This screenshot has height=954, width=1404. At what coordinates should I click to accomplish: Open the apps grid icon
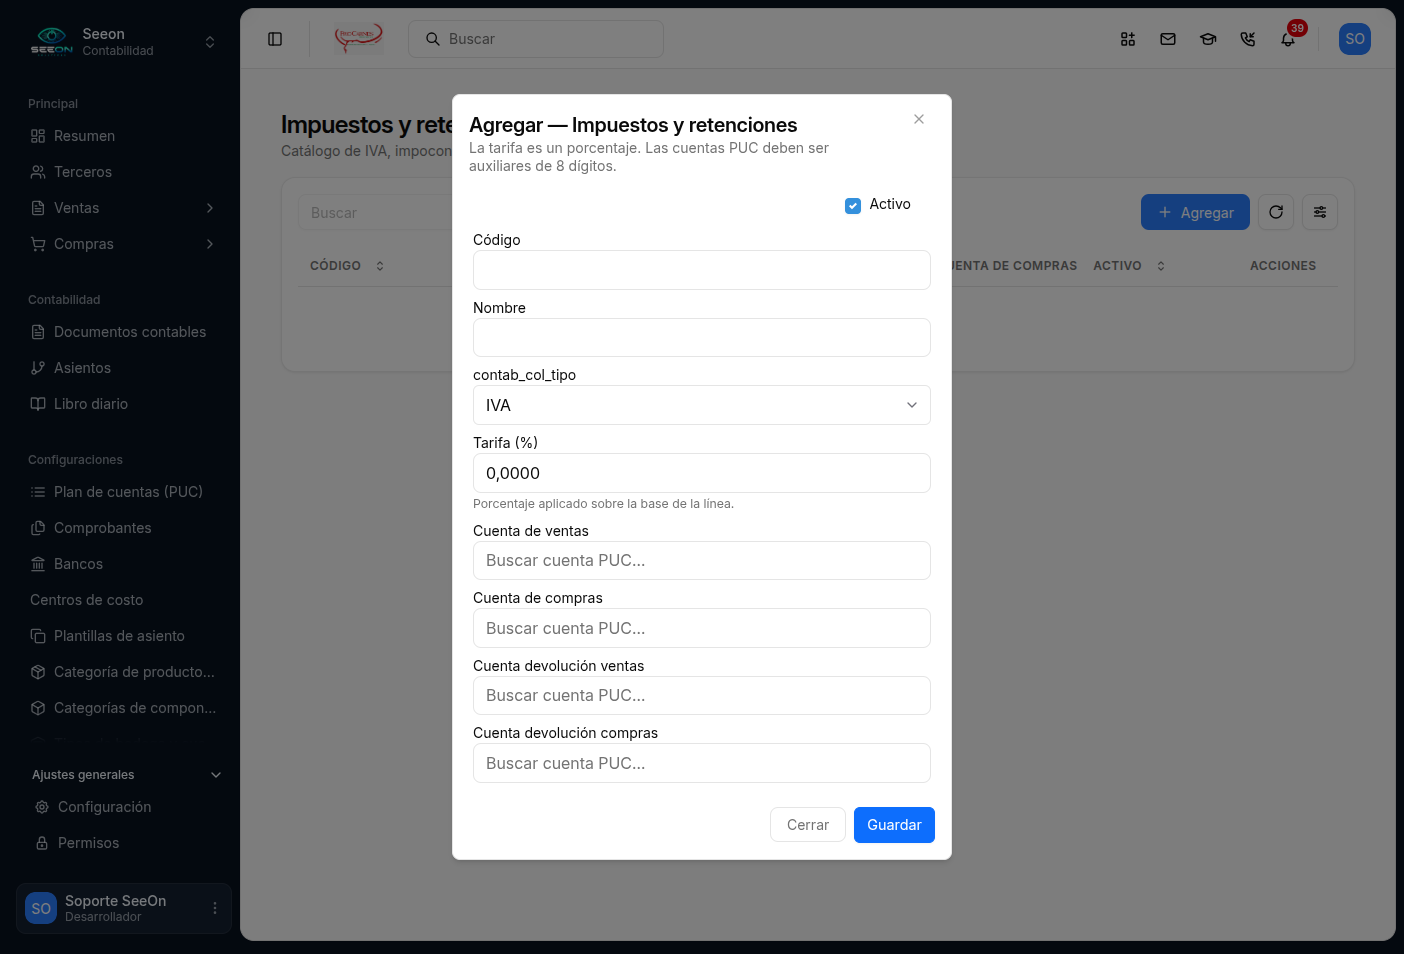point(1128,39)
